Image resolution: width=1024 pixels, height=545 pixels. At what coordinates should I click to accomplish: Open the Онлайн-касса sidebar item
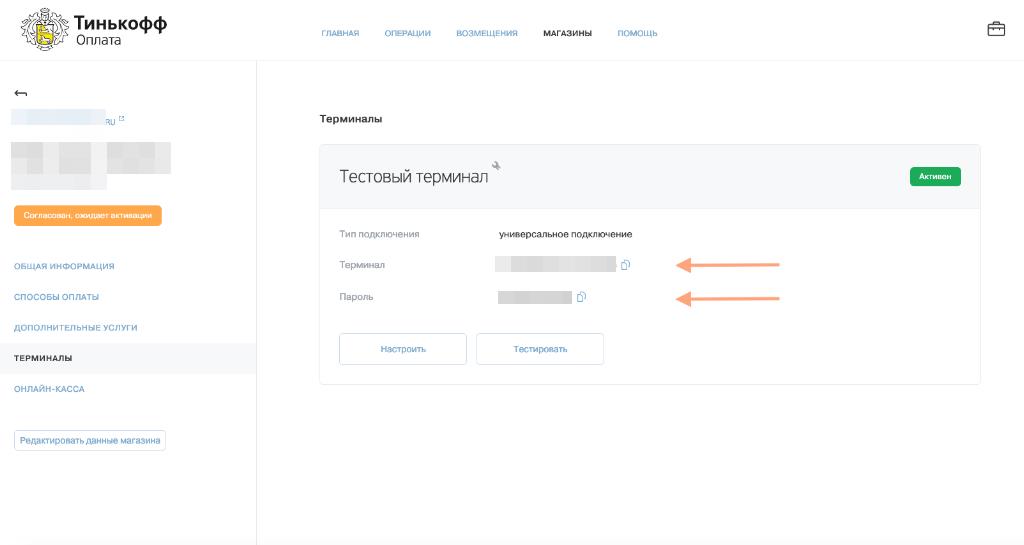49,388
